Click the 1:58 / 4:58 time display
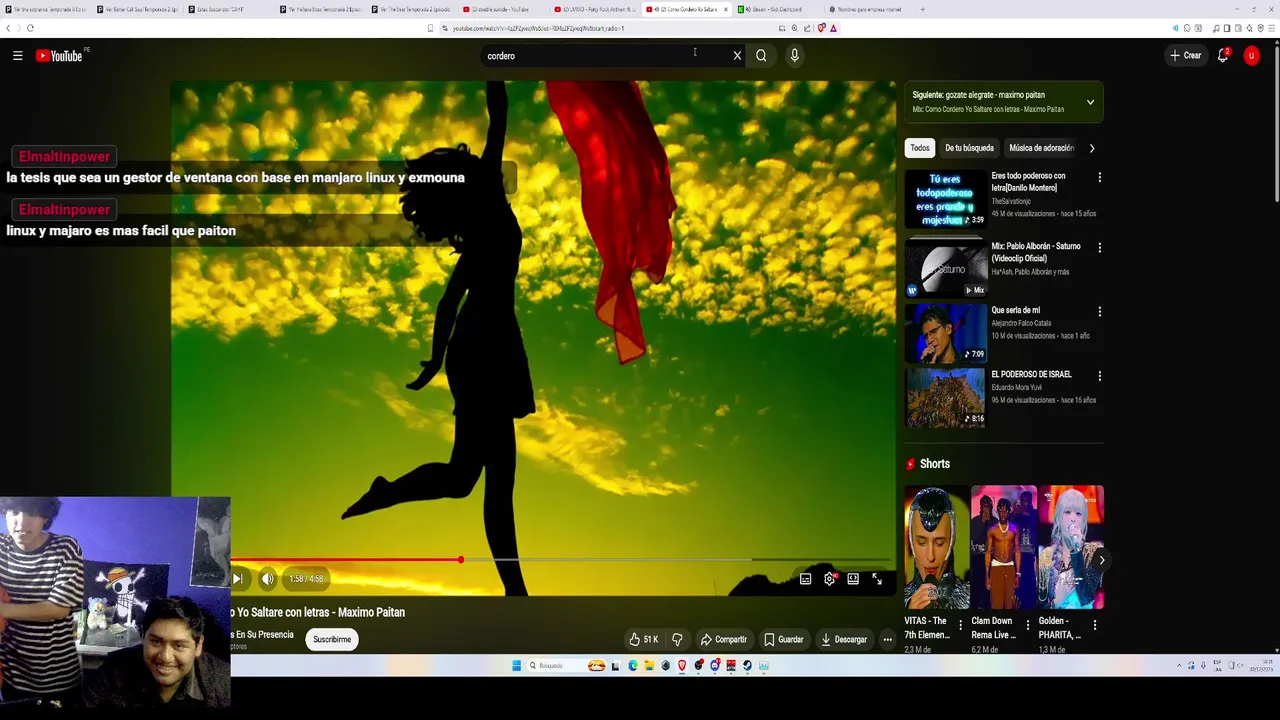The height and width of the screenshot is (720, 1280). (306, 579)
